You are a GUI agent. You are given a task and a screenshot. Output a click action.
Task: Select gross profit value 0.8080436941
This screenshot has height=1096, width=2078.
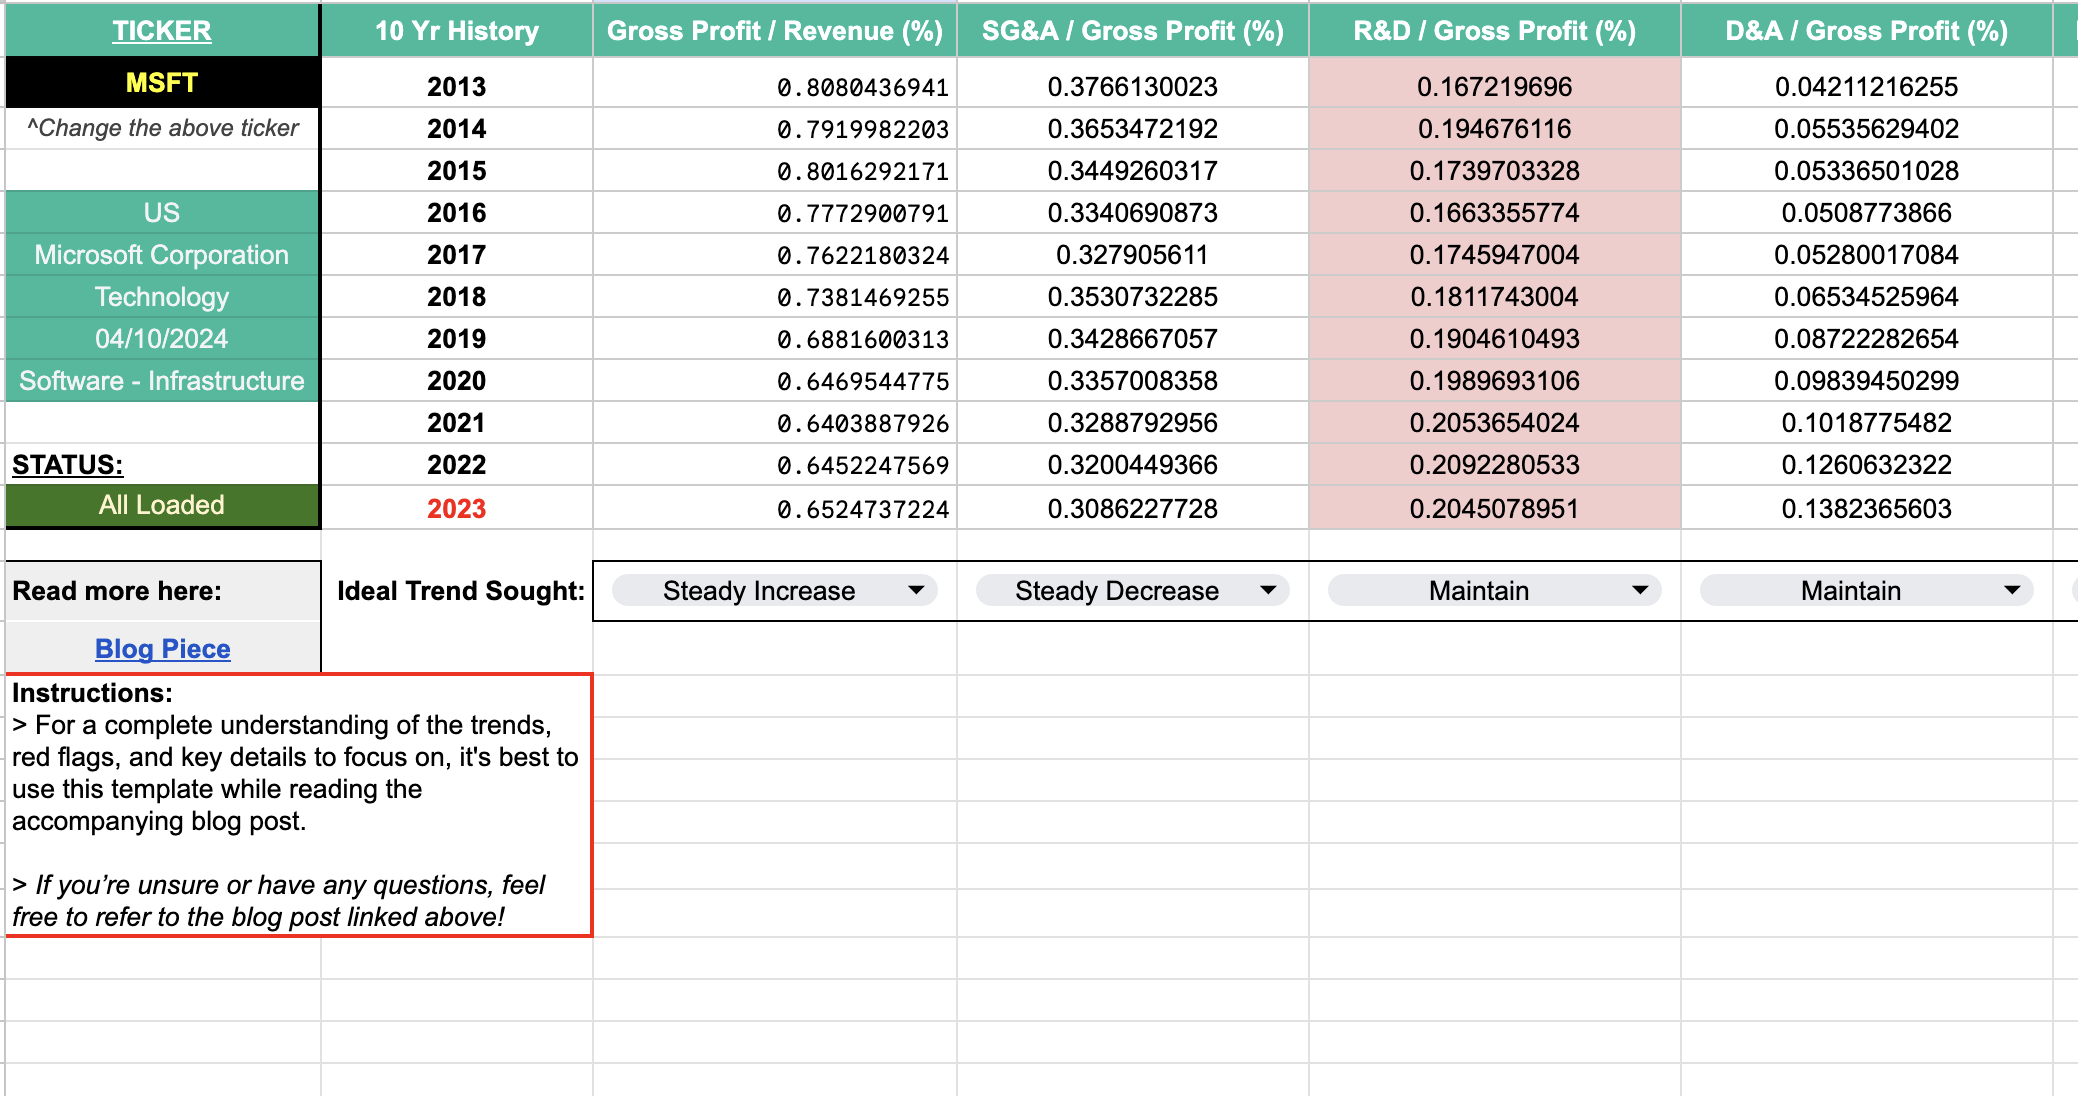pos(775,87)
